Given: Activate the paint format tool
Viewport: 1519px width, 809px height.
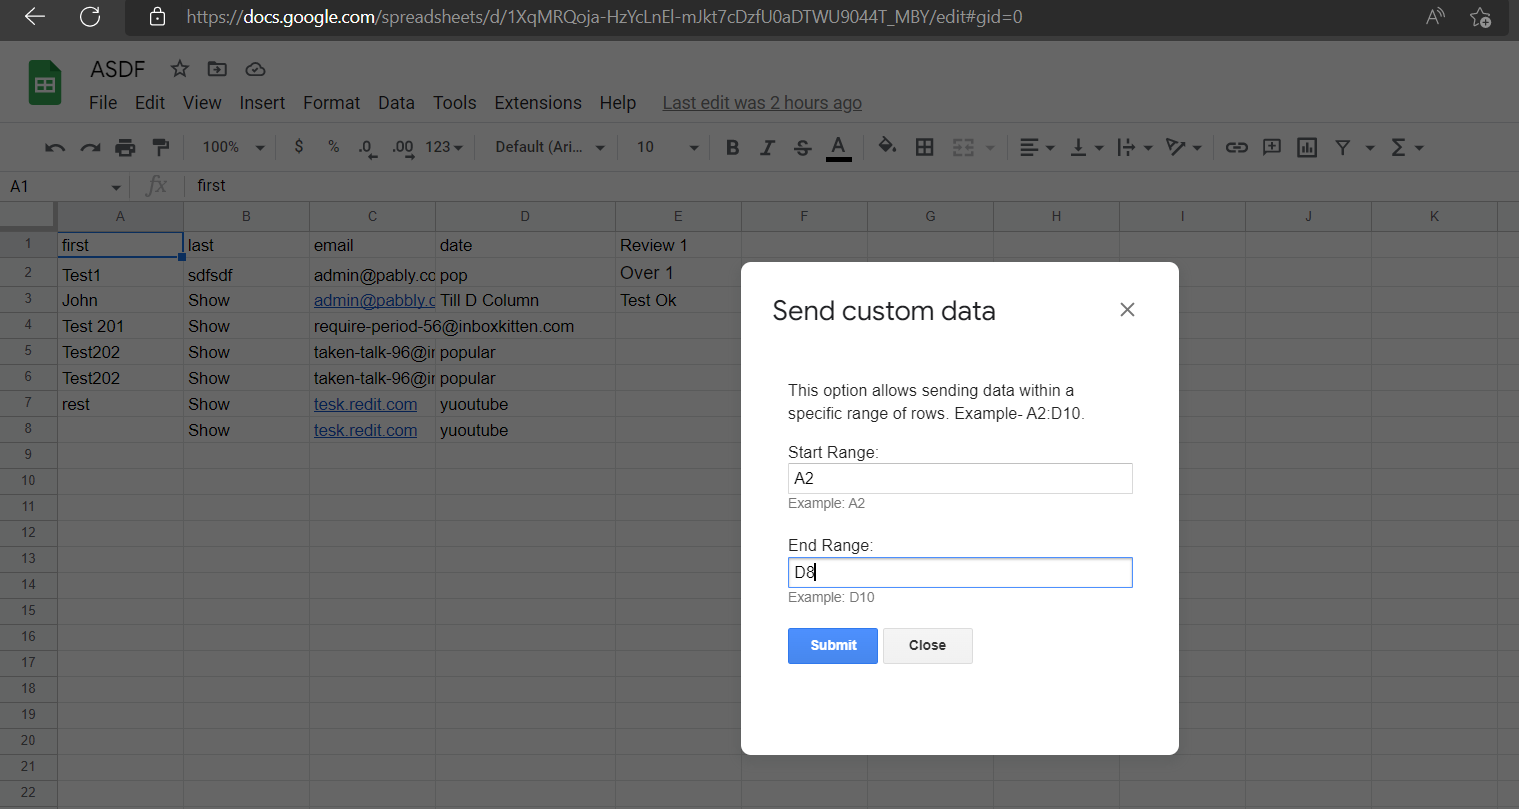Looking at the screenshot, I should (x=161, y=147).
